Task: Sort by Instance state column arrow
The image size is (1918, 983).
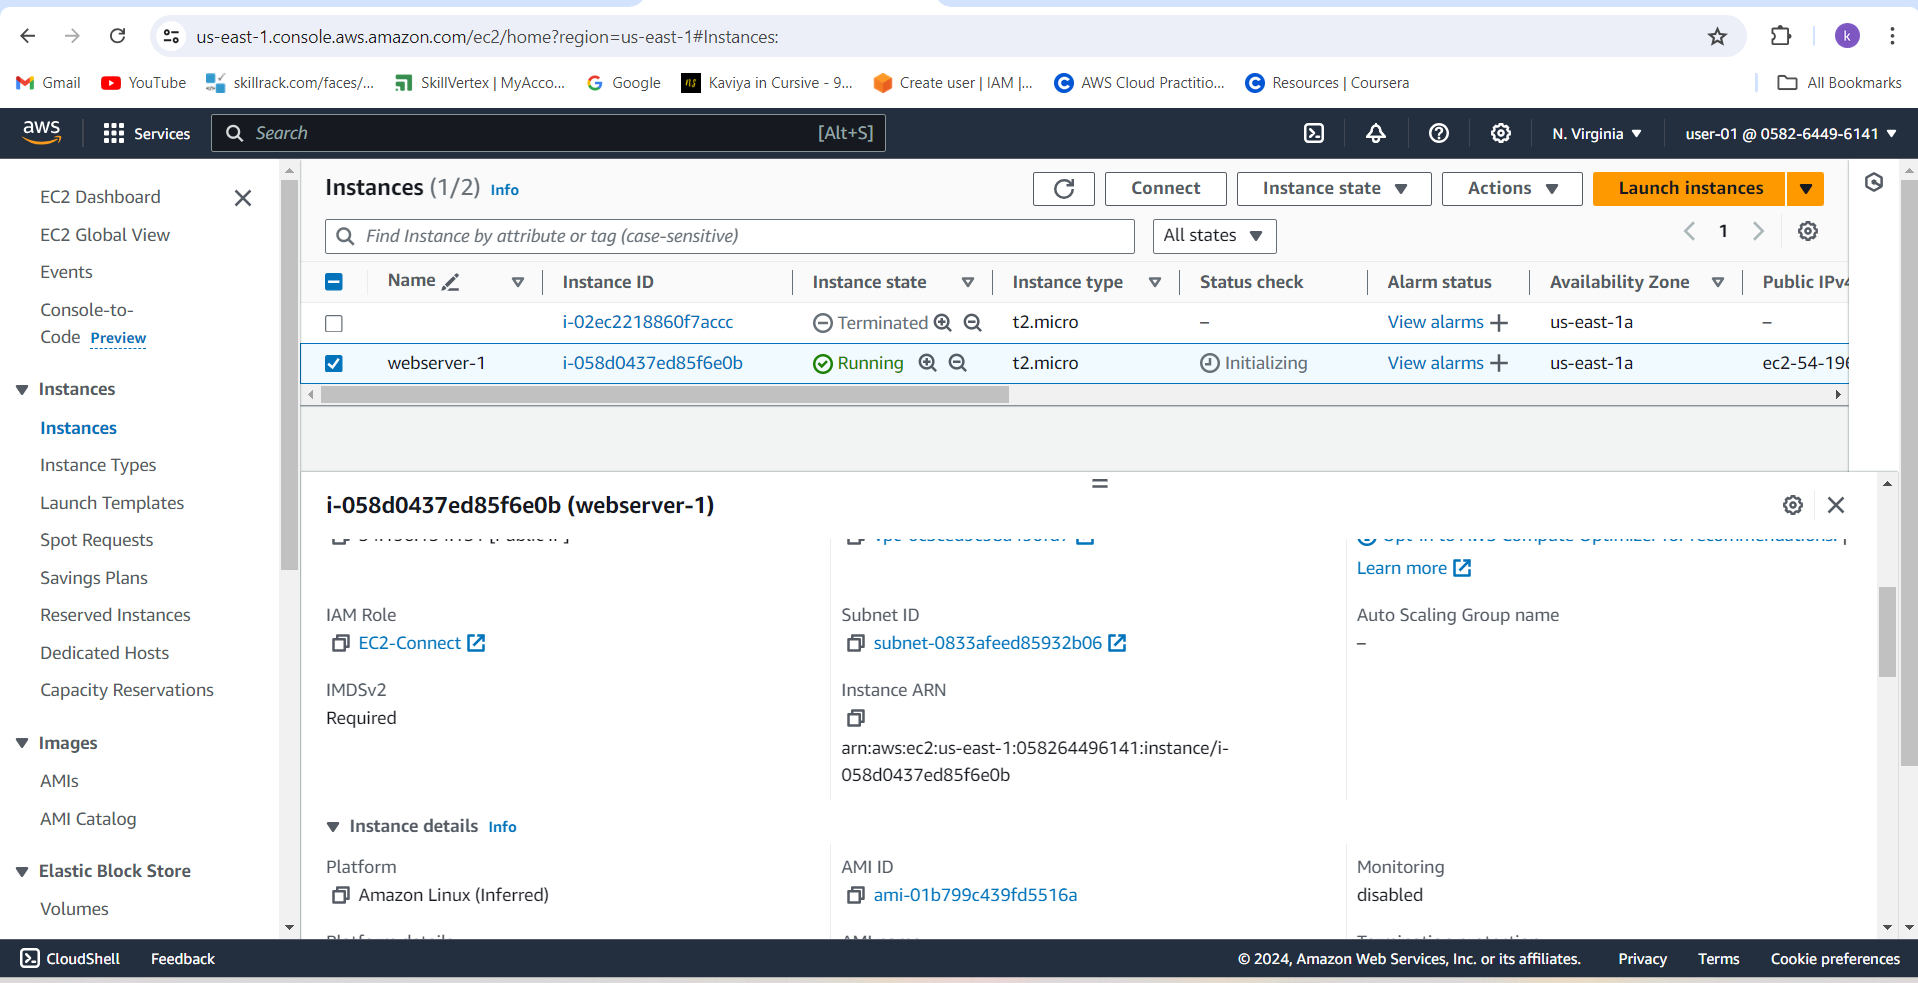Action: [968, 283]
